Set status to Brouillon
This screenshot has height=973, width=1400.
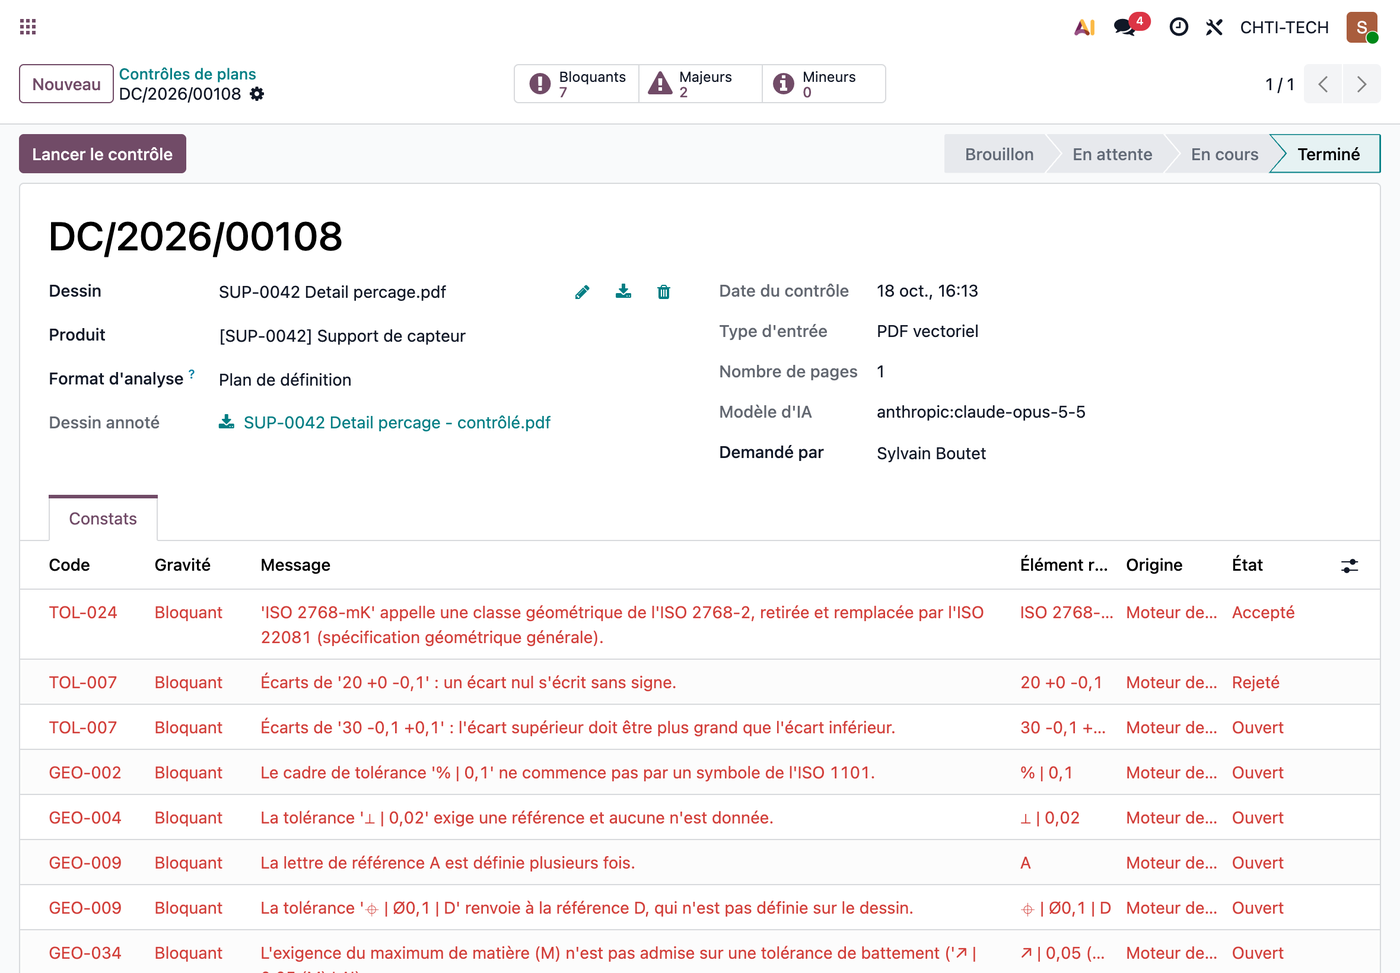pyautogui.click(x=999, y=154)
